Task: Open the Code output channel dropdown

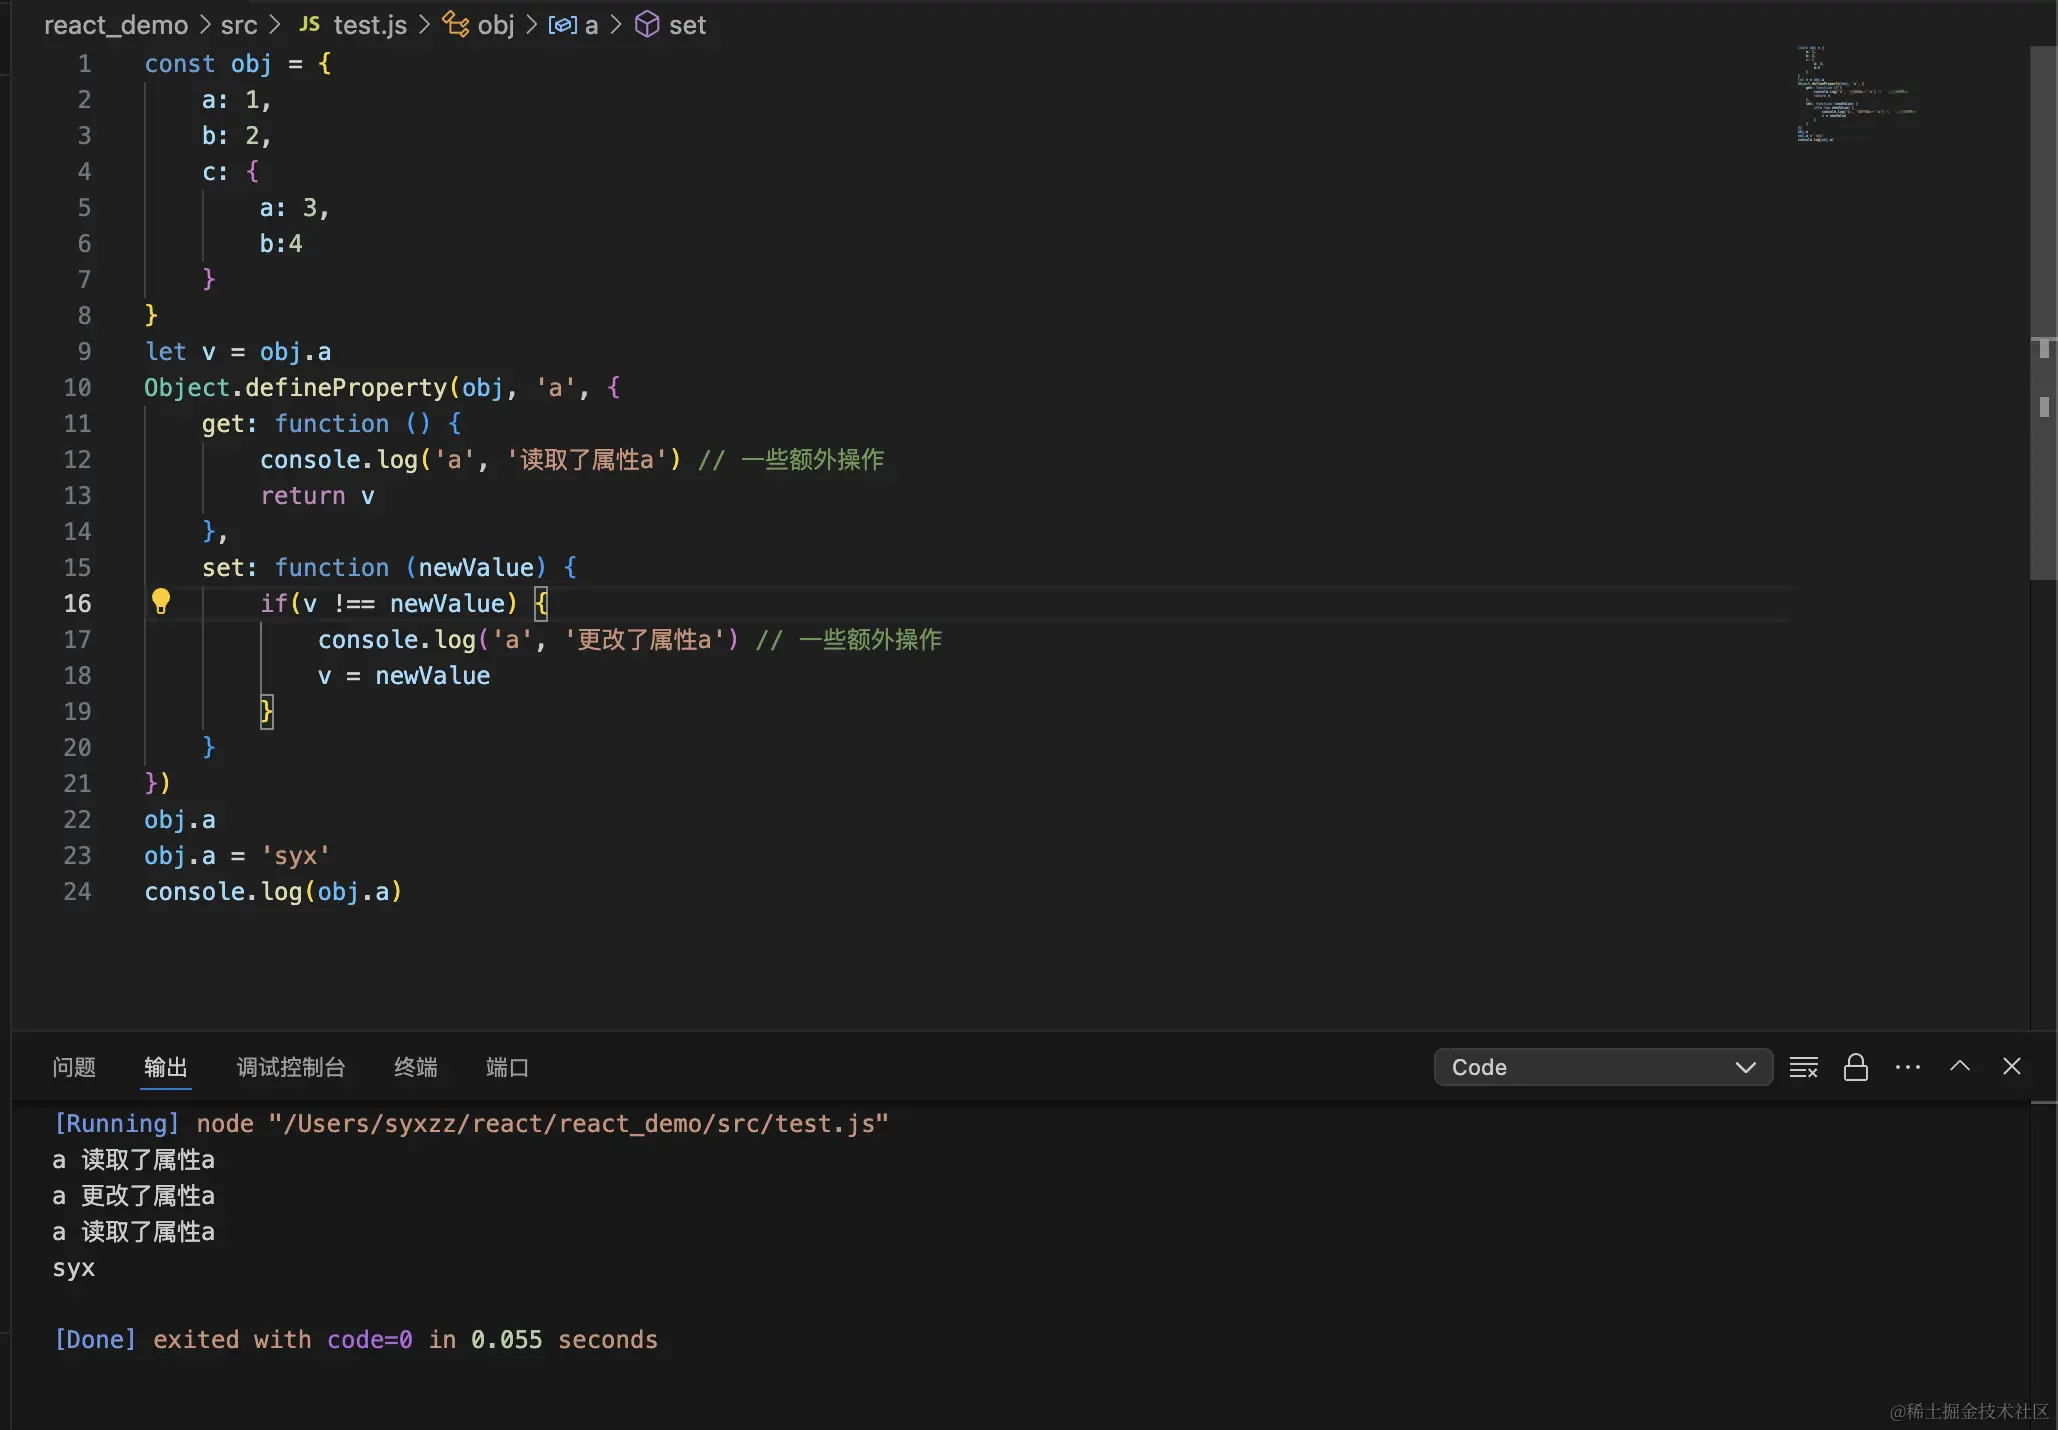Action: (x=1602, y=1067)
